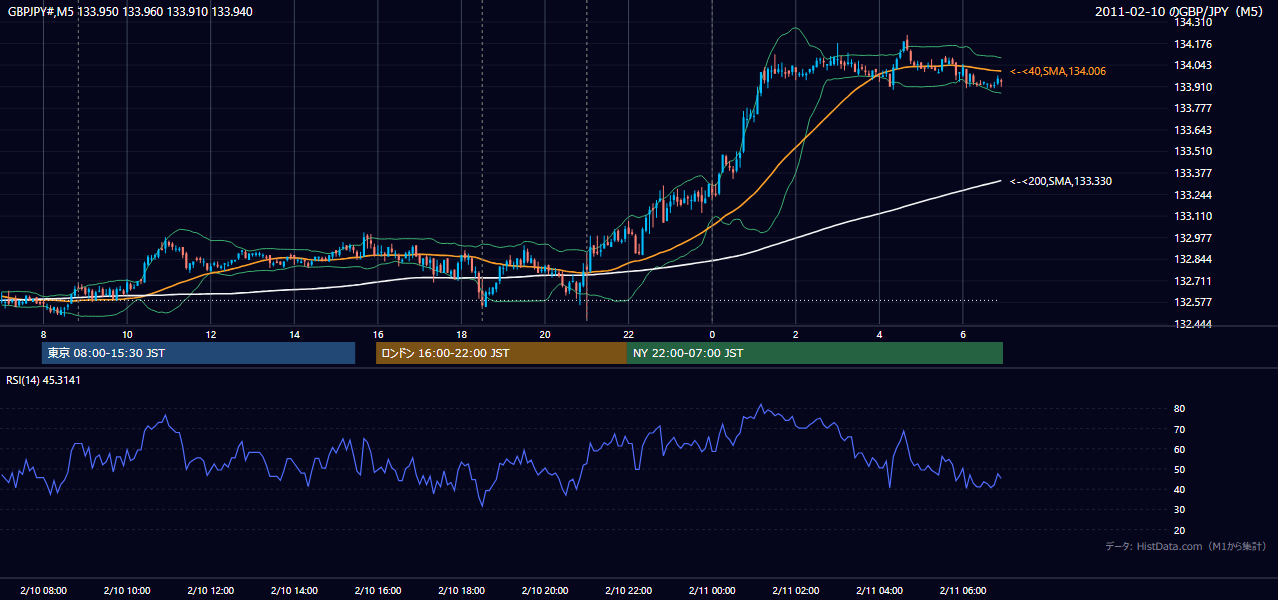Click the データ: HistData.com source credit

[1186, 547]
